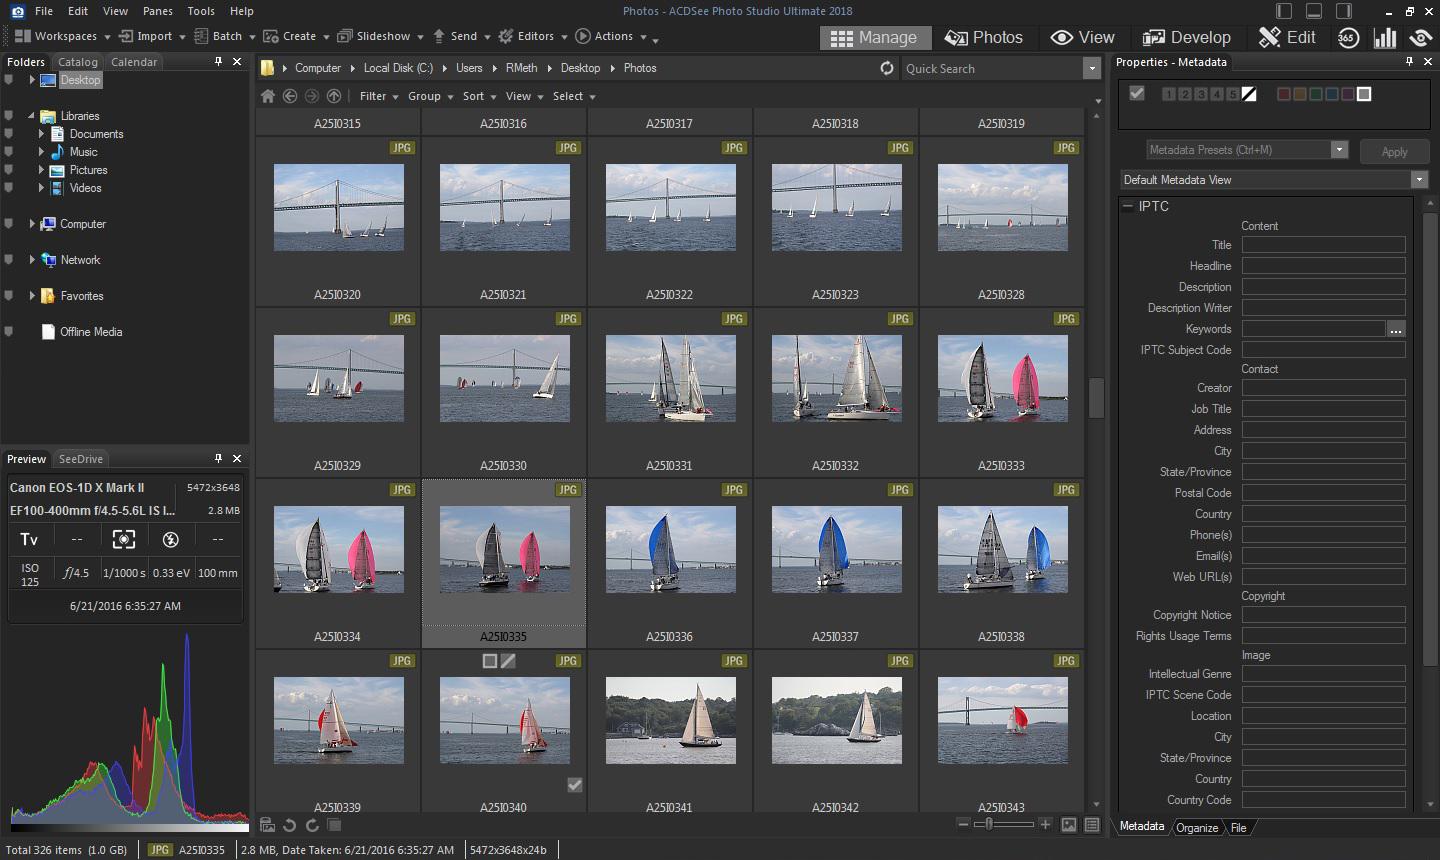Select the A2510336 thumbnail
1440x860 pixels.
click(x=670, y=549)
